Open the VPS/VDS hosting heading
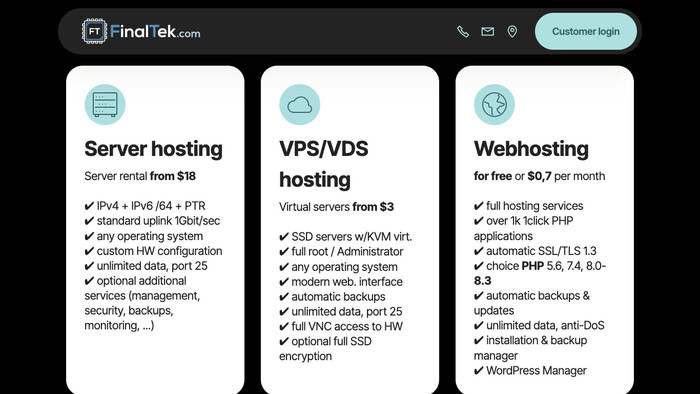This screenshot has height=394, width=700. coord(324,164)
